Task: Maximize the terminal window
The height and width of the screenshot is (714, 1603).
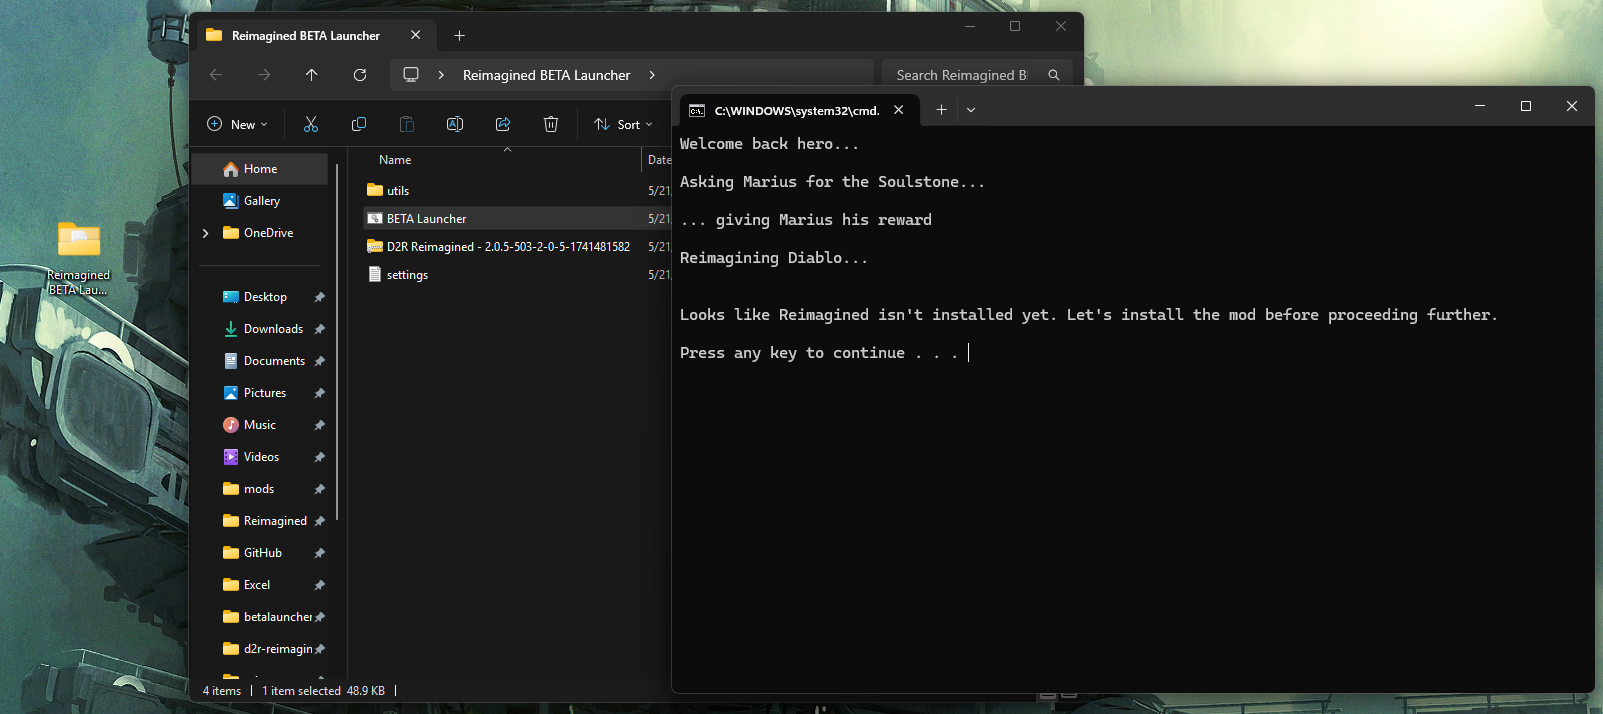Action: [x=1526, y=106]
